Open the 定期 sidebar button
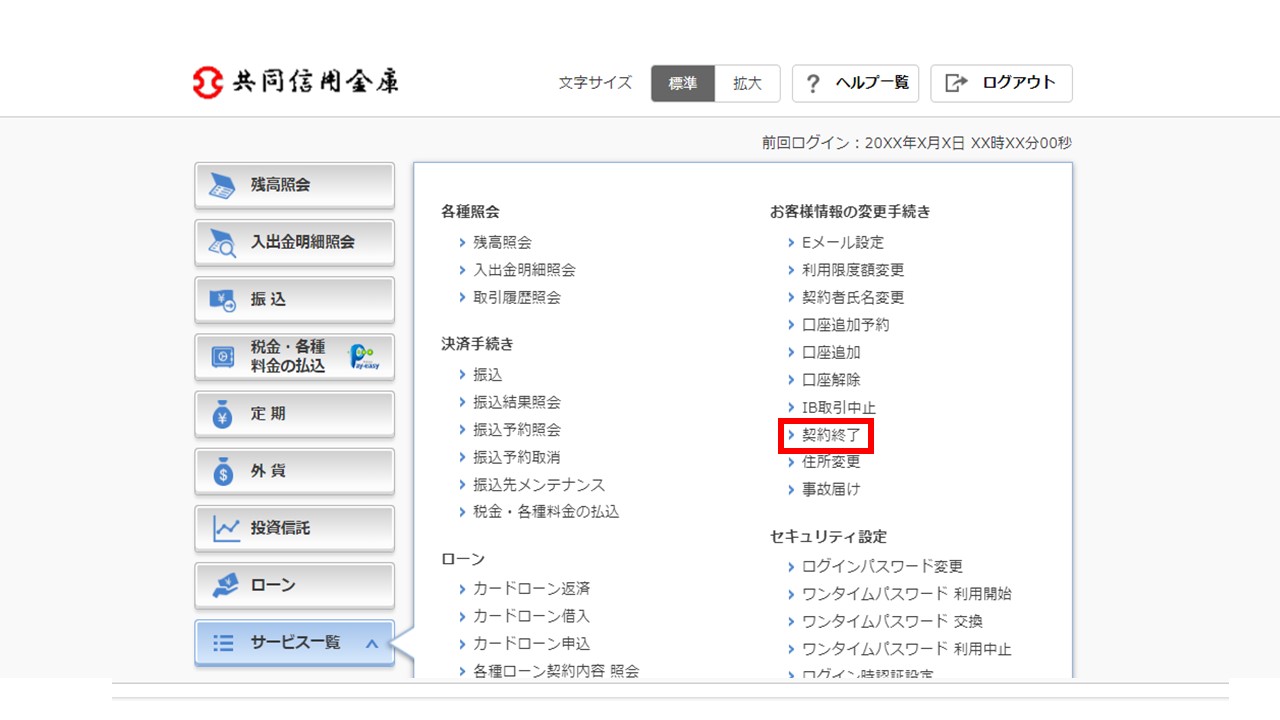 tap(294, 413)
